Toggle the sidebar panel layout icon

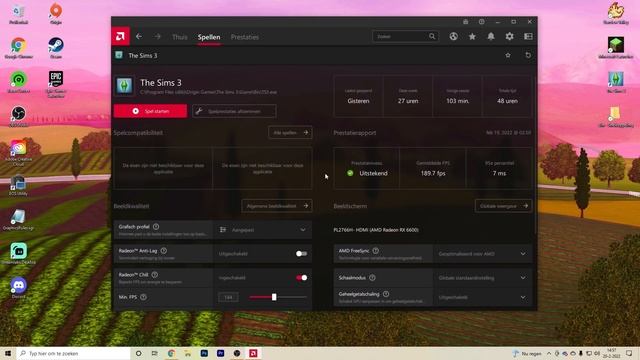(x=528, y=36)
